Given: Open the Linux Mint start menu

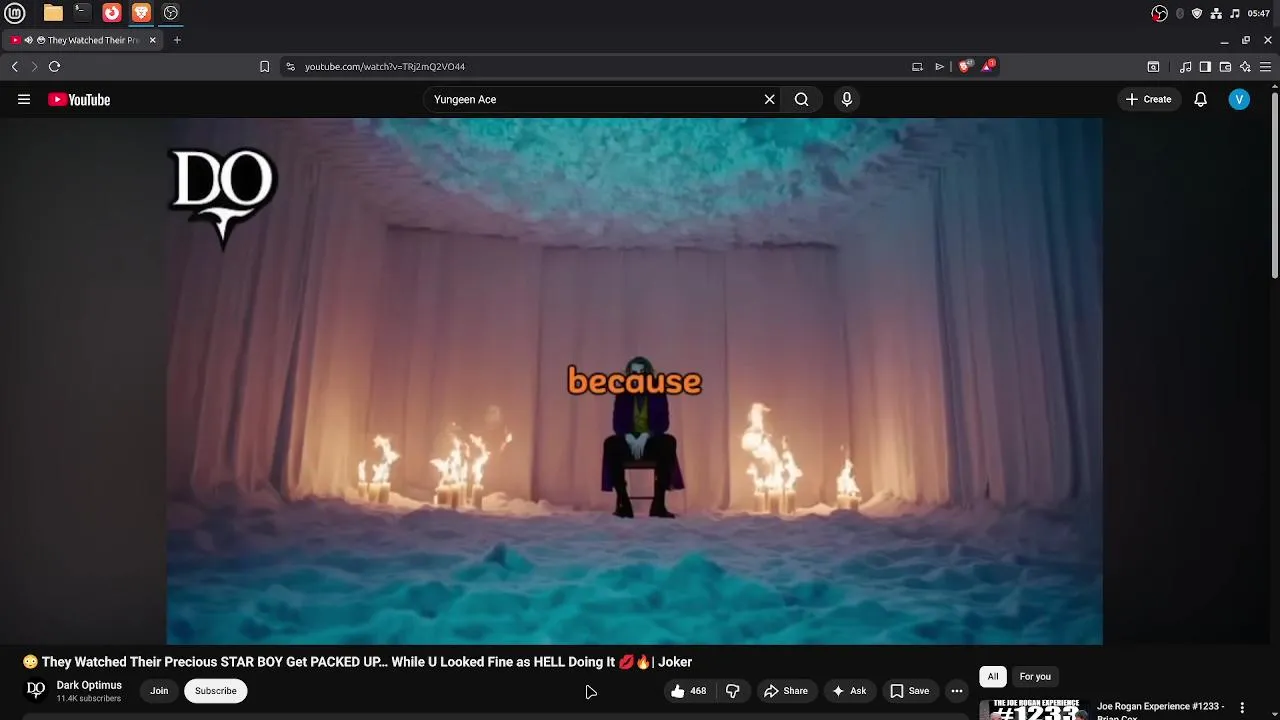Looking at the screenshot, I should [15, 13].
